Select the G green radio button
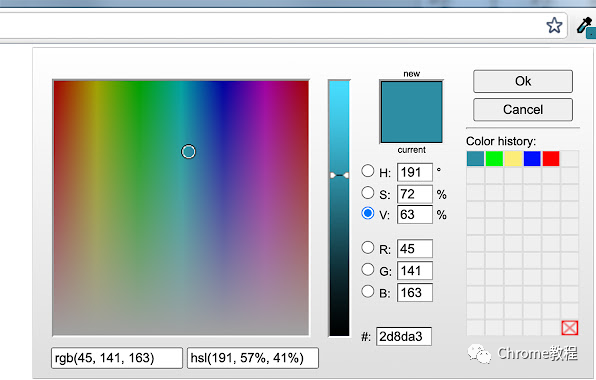596x380 pixels. click(x=368, y=269)
